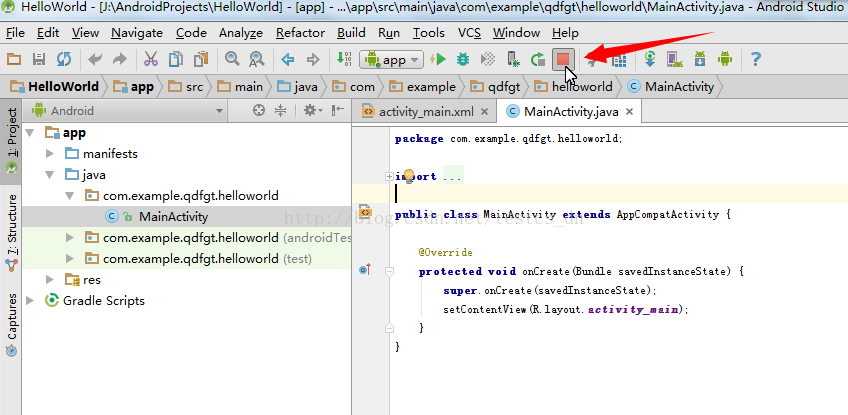Select MainActivity in the project tree
The width and height of the screenshot is (848, 415).
pyautogui.click(x=173, y=217)
